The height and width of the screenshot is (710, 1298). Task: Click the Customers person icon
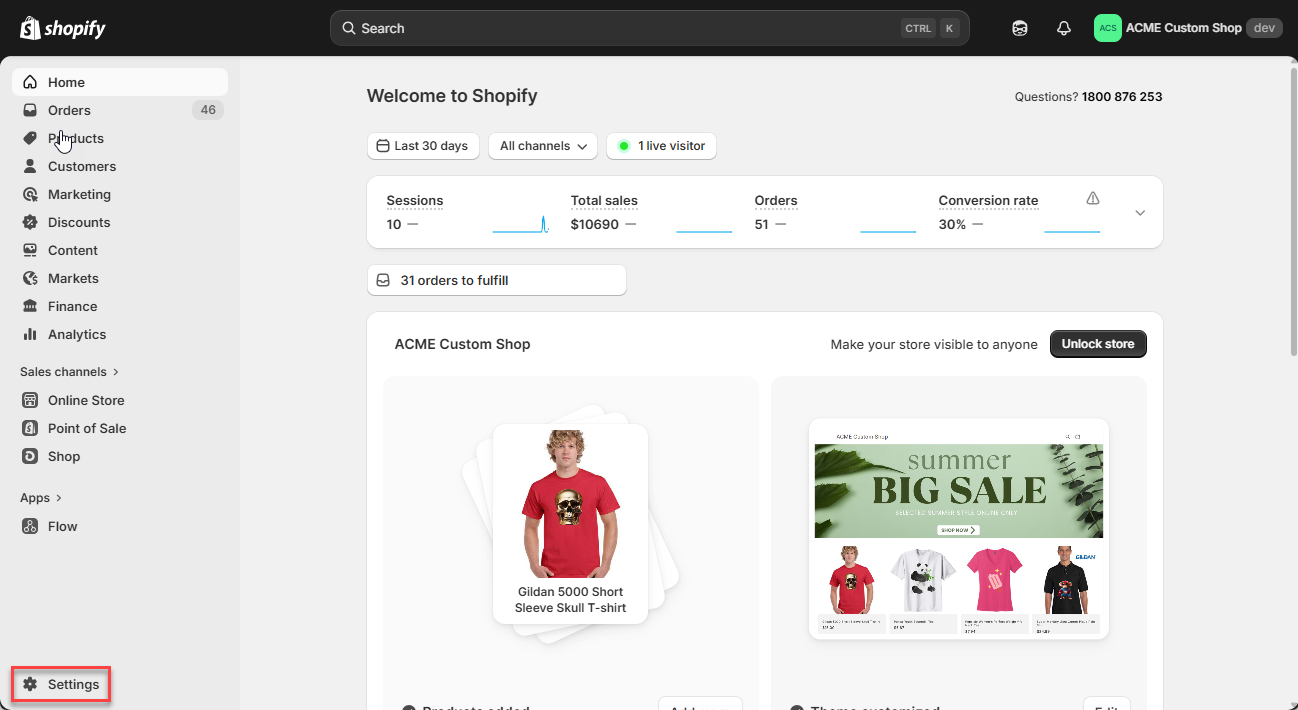tap(30, 166)
